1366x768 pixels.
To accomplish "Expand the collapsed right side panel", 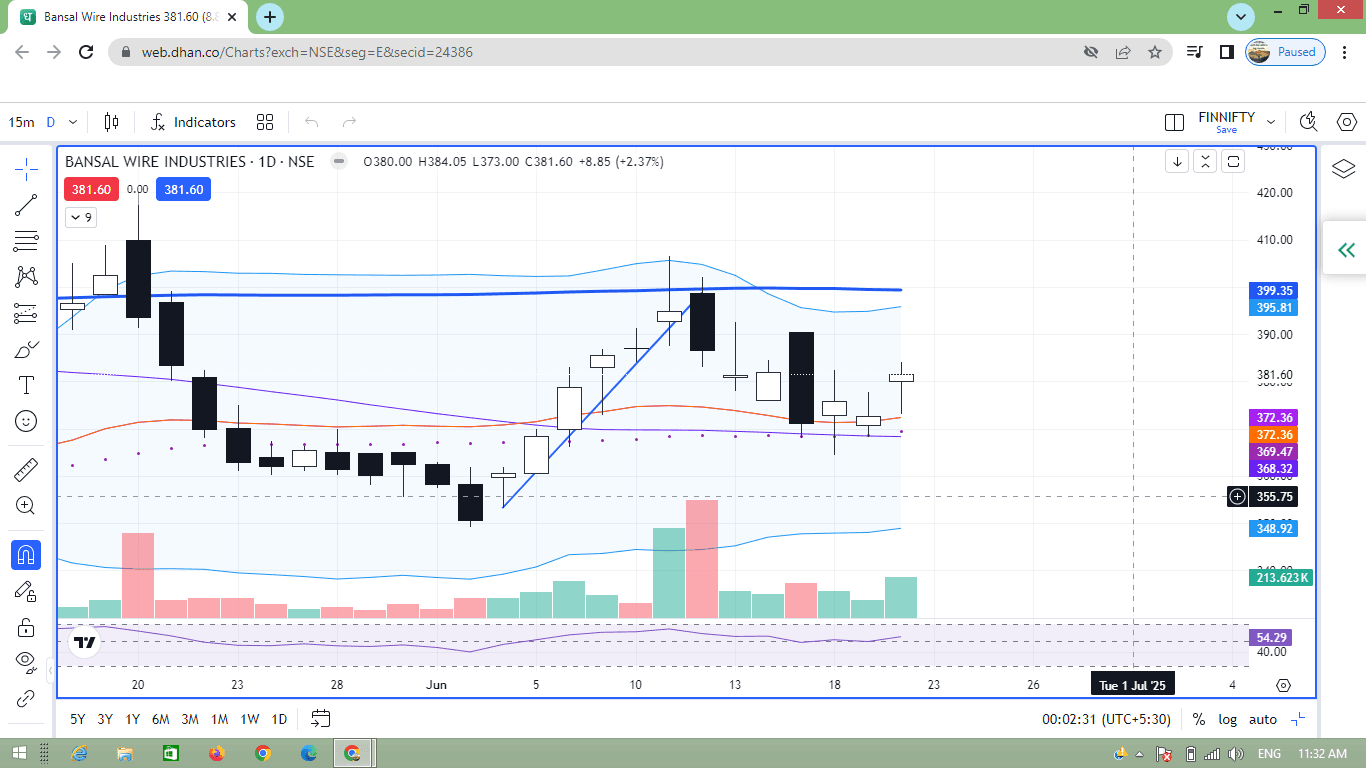I will (1346, 250).
